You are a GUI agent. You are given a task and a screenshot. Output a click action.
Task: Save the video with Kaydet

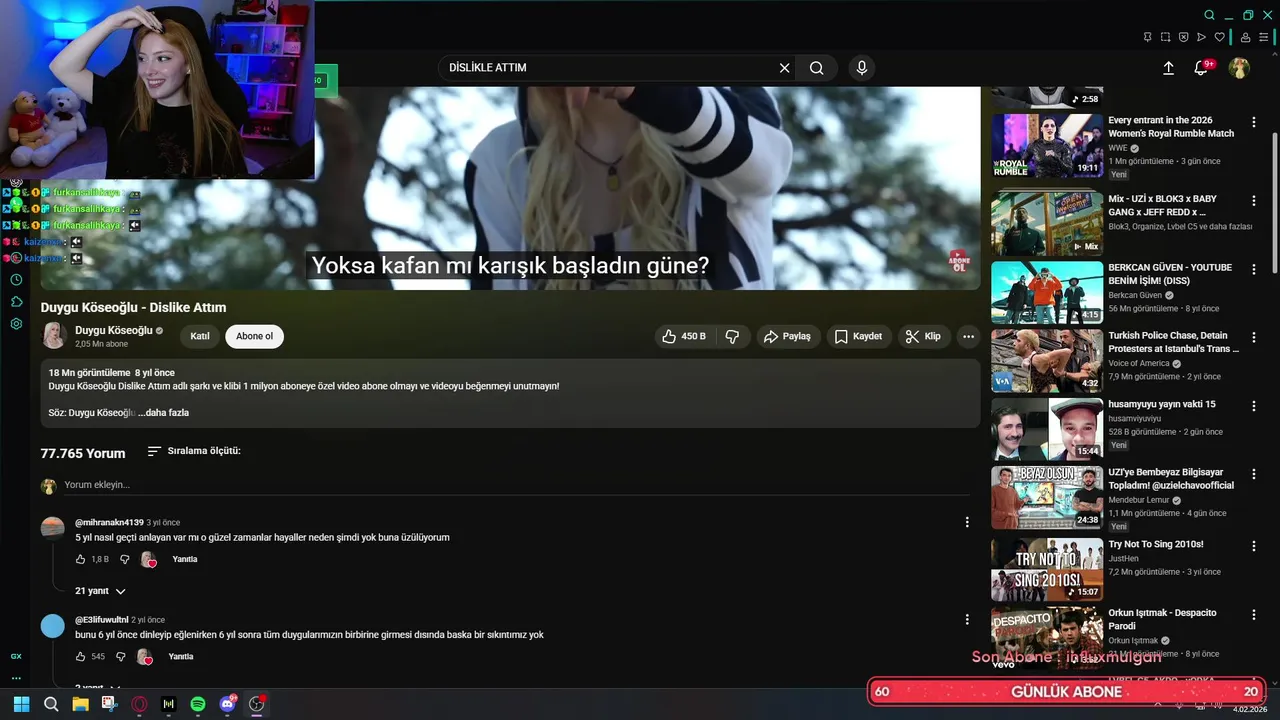[859, 337]
